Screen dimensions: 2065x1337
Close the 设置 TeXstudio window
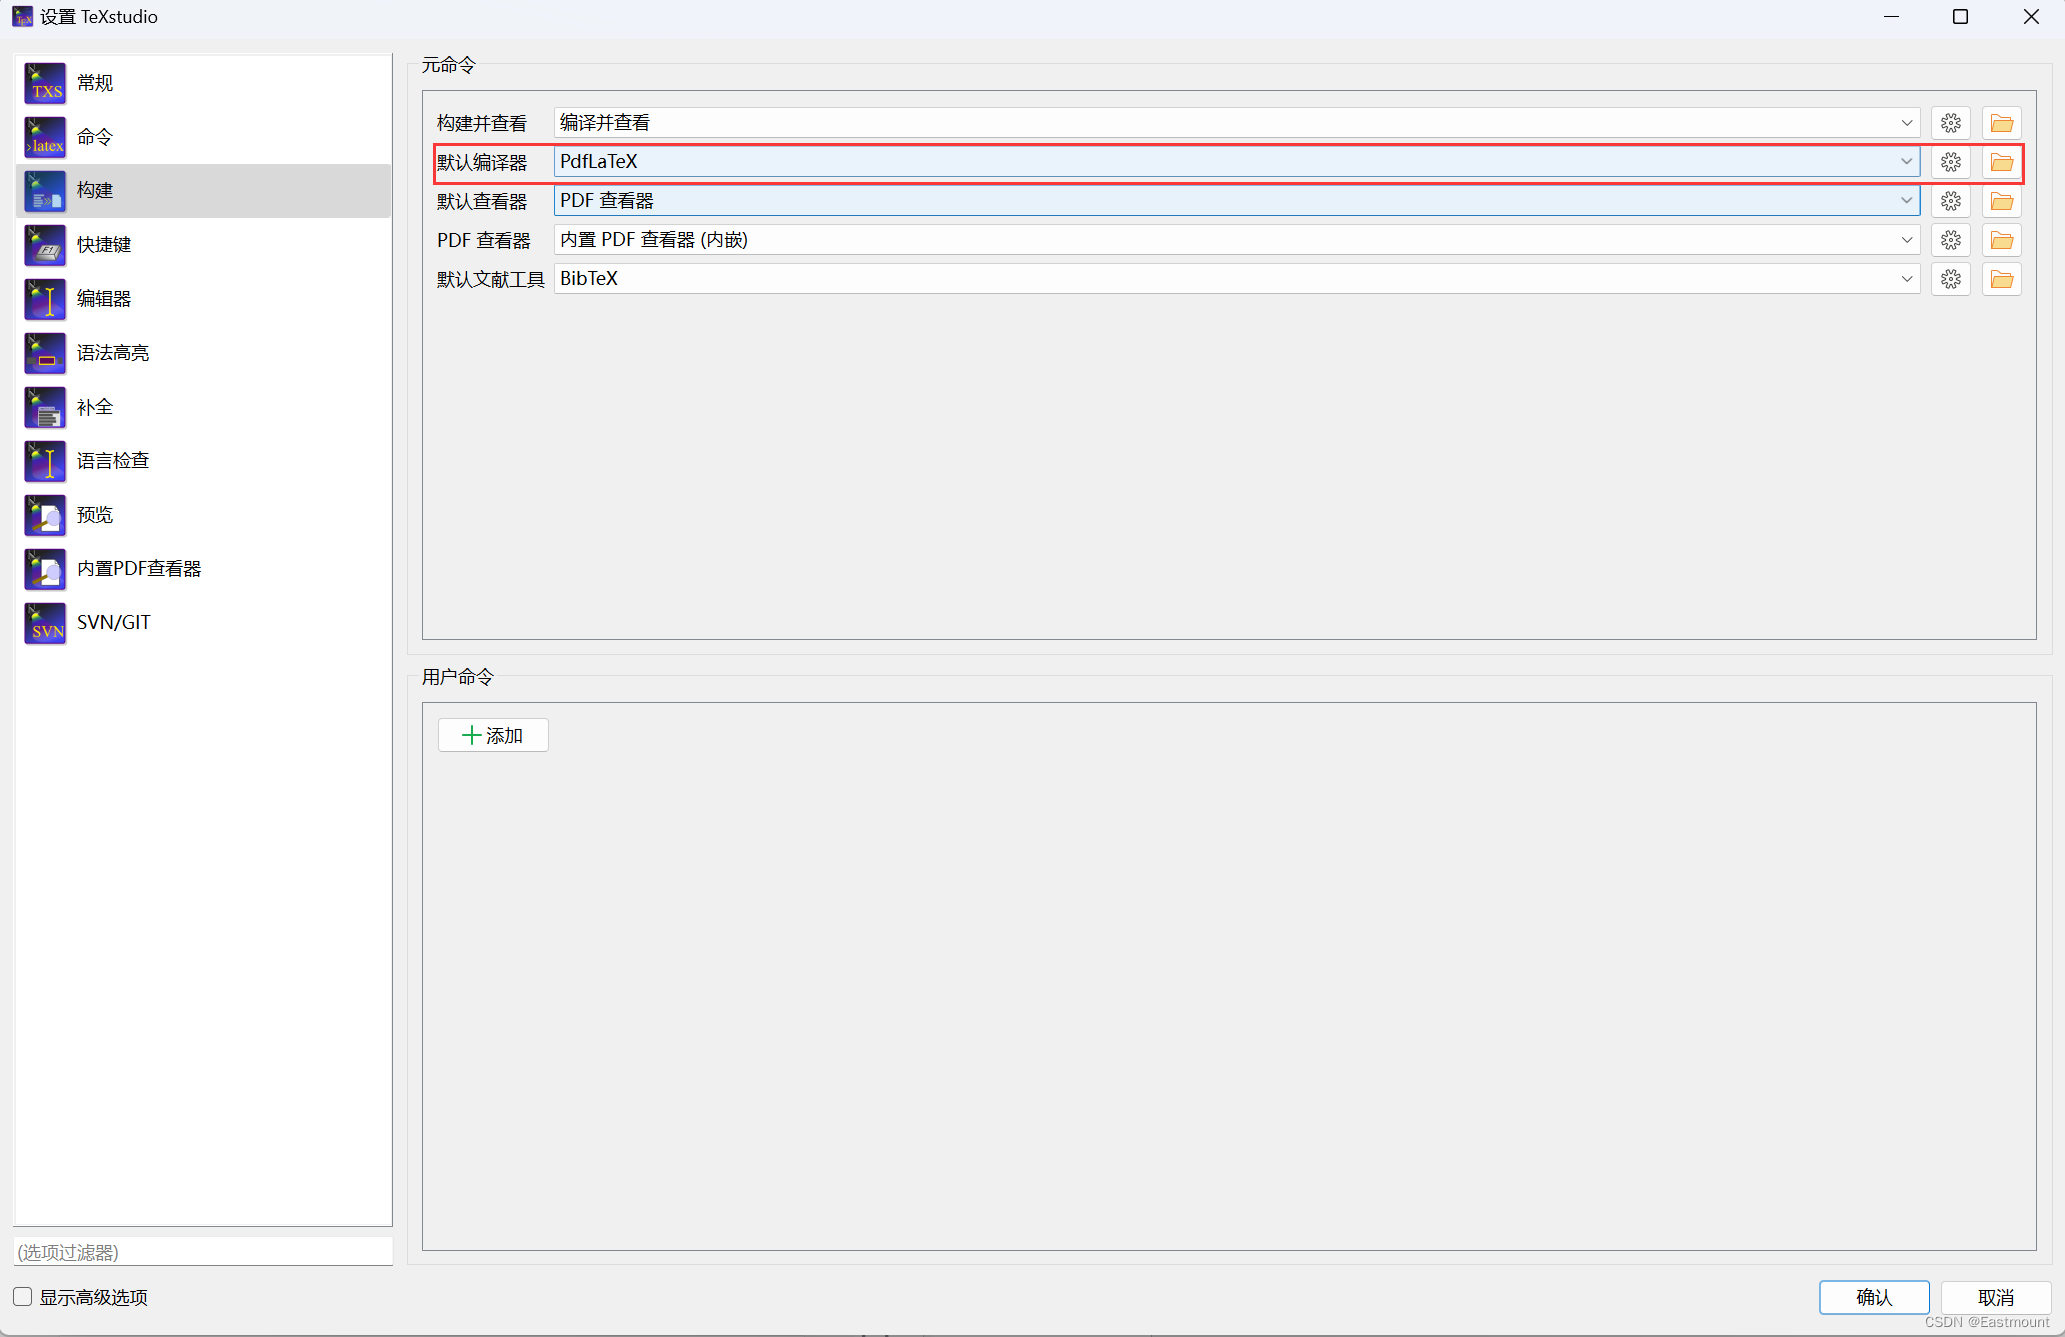tap(2031, 17)
